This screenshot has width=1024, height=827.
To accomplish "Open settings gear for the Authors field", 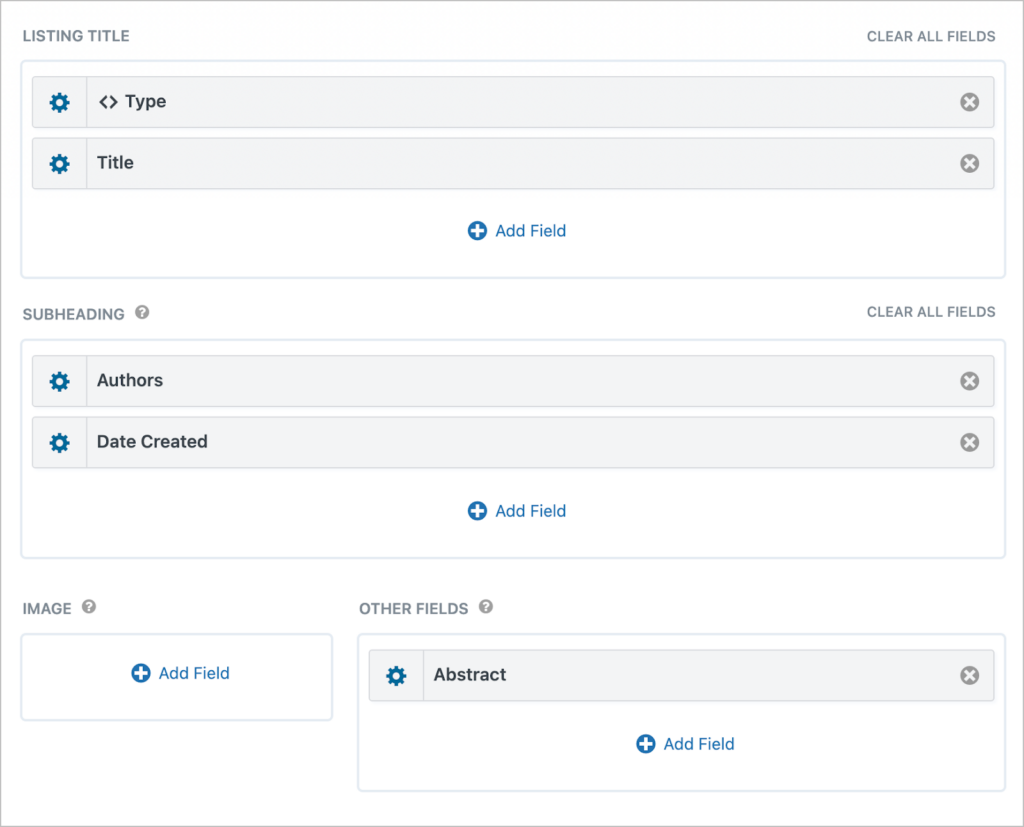I will click(x=59, y=381).
